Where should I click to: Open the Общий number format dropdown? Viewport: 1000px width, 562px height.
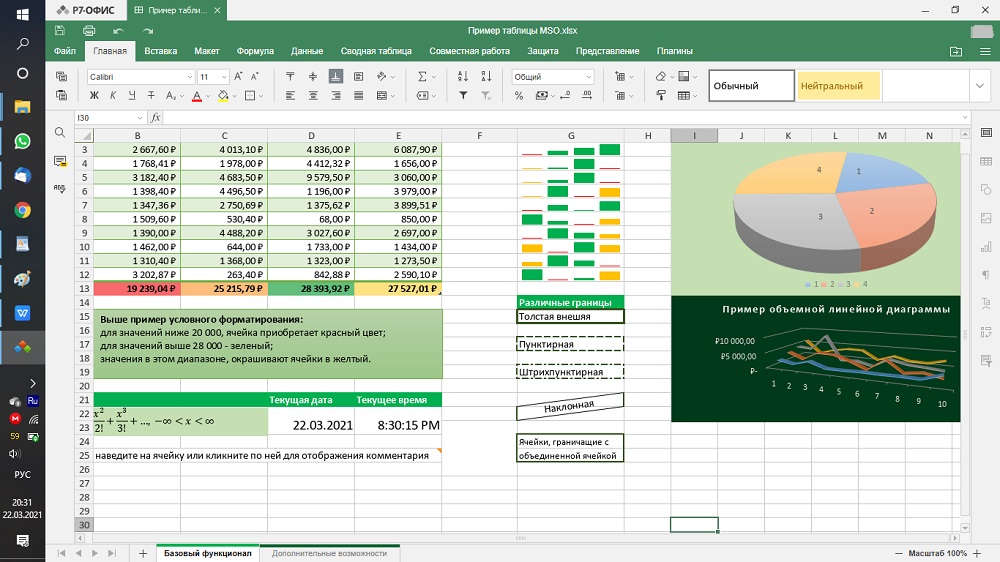[587, 77]
